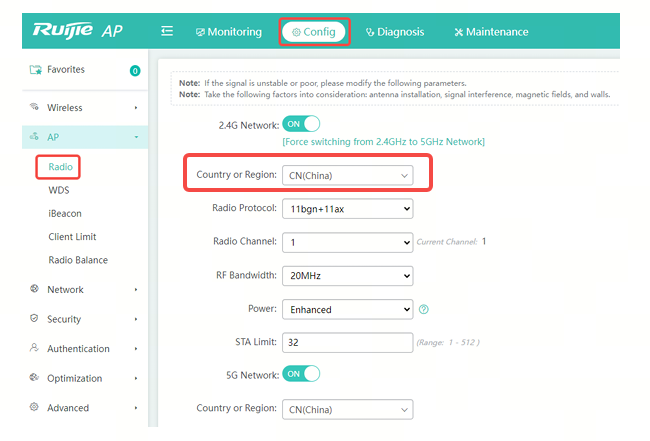
Task: Toggle the 5G Network switch
Action: [x=301, y=373]
